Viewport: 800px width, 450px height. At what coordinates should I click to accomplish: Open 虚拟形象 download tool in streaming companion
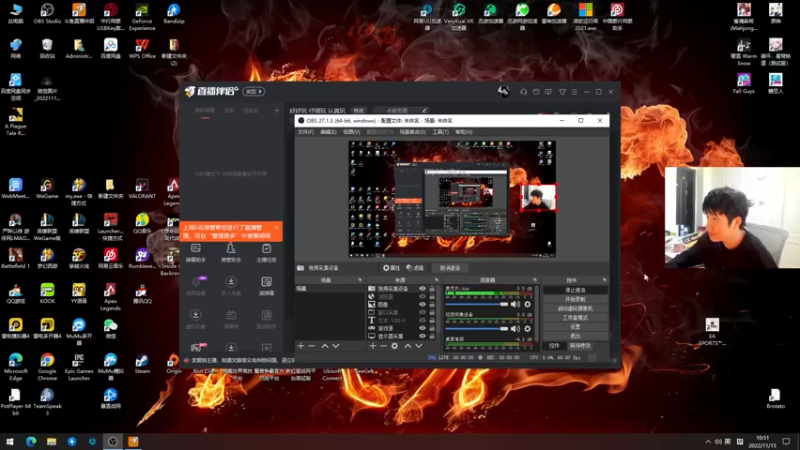point(196,319)
